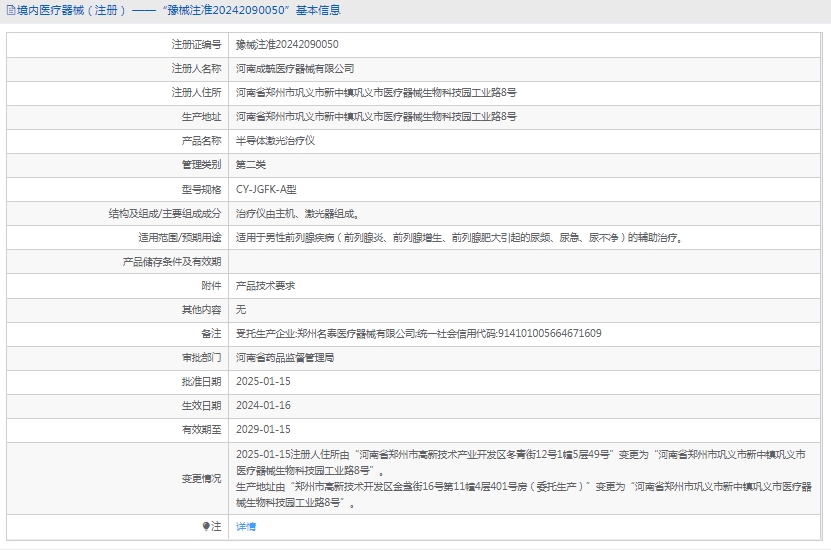This screenshot has width=831, height=550.
Task: Click the 注册人住所 address value
Action: click(x=376, y=93)
